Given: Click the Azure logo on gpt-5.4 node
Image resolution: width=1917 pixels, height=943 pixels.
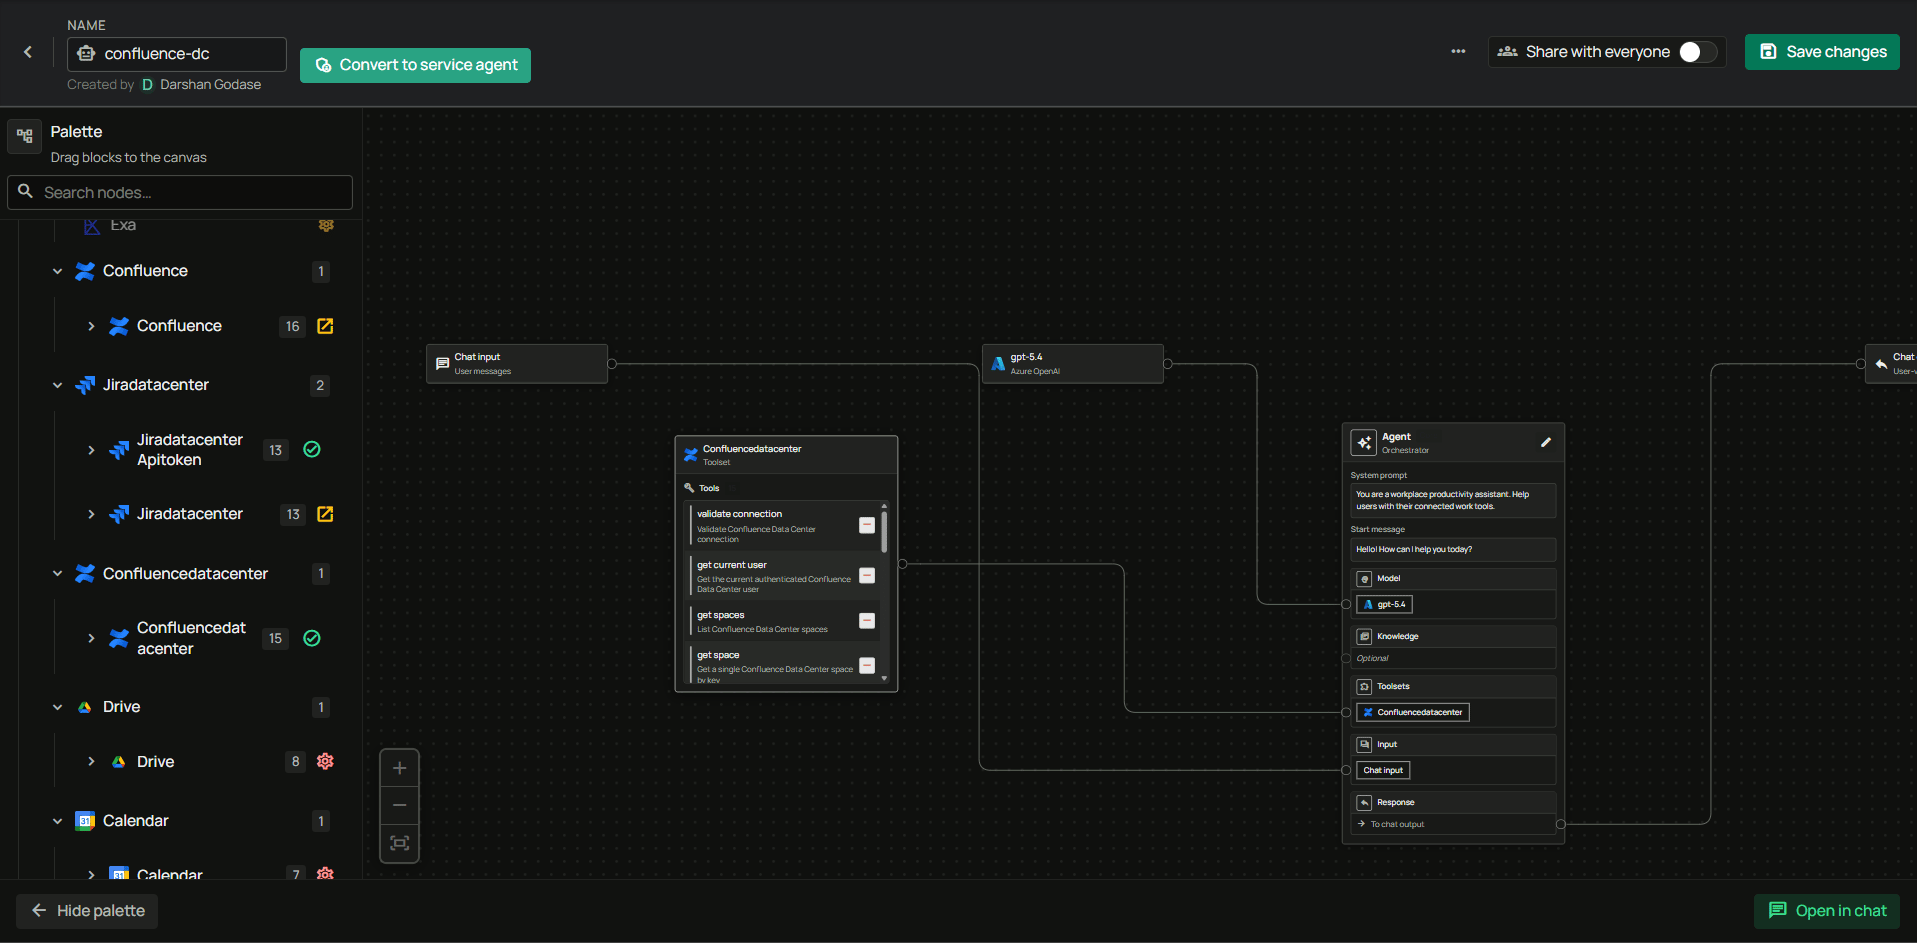Looking at the screenshot, I should 998,364.
